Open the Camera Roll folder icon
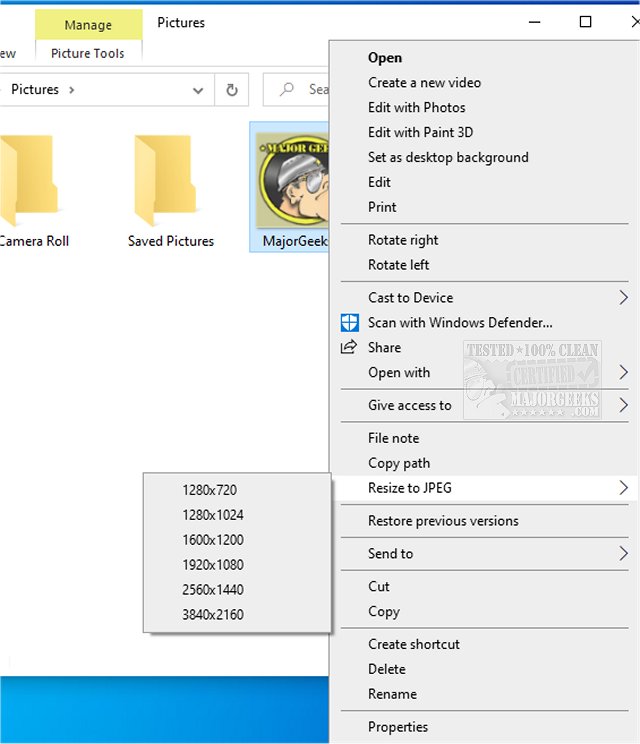This screenshot has height=744, width=640. (22, 180)
